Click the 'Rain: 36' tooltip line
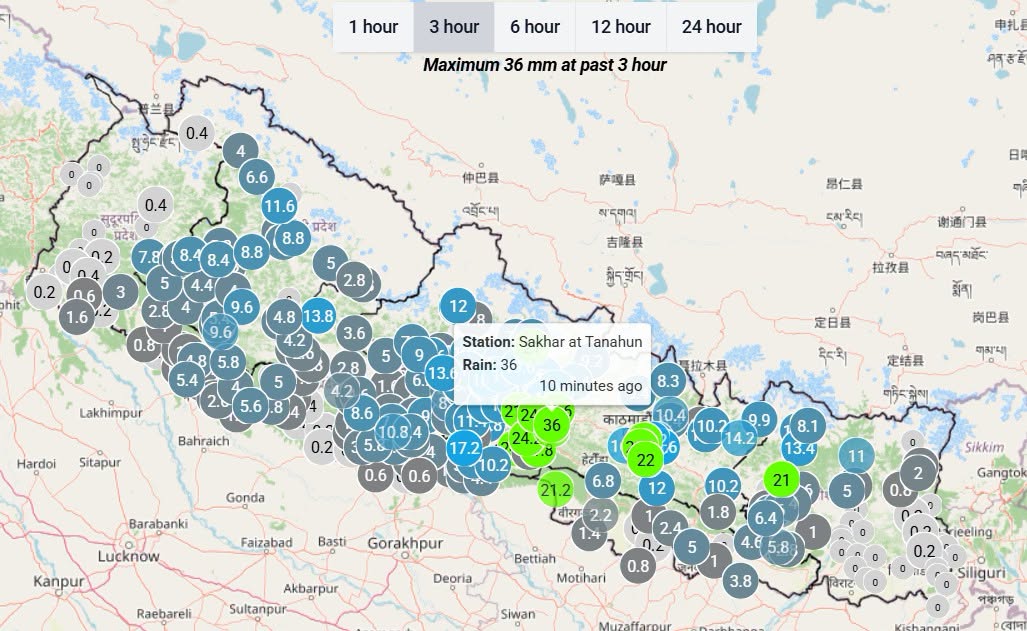This screenshot has width=1027, height=631. [490, 364]
